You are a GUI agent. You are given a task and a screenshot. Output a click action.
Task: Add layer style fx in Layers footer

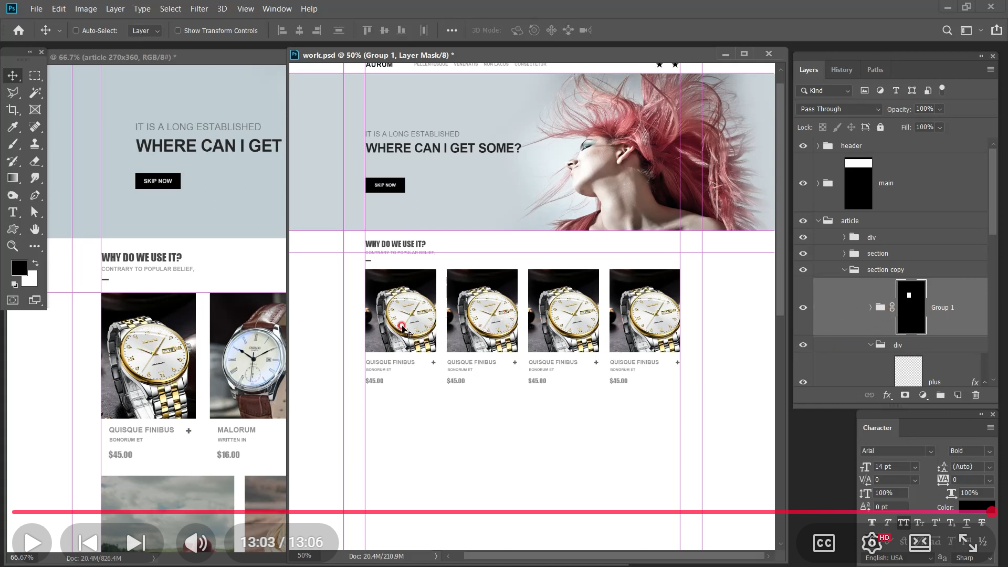[887, 395]
